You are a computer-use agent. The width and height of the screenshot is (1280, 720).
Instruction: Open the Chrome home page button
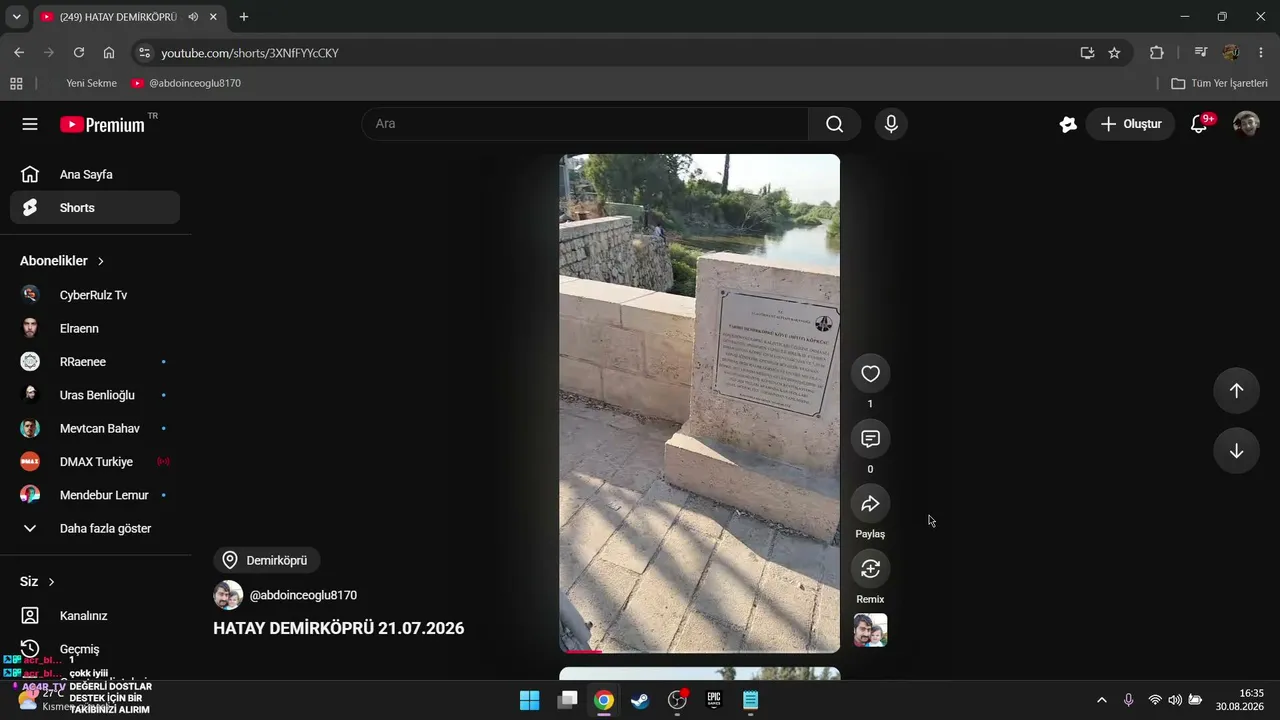tap(109, 53)
